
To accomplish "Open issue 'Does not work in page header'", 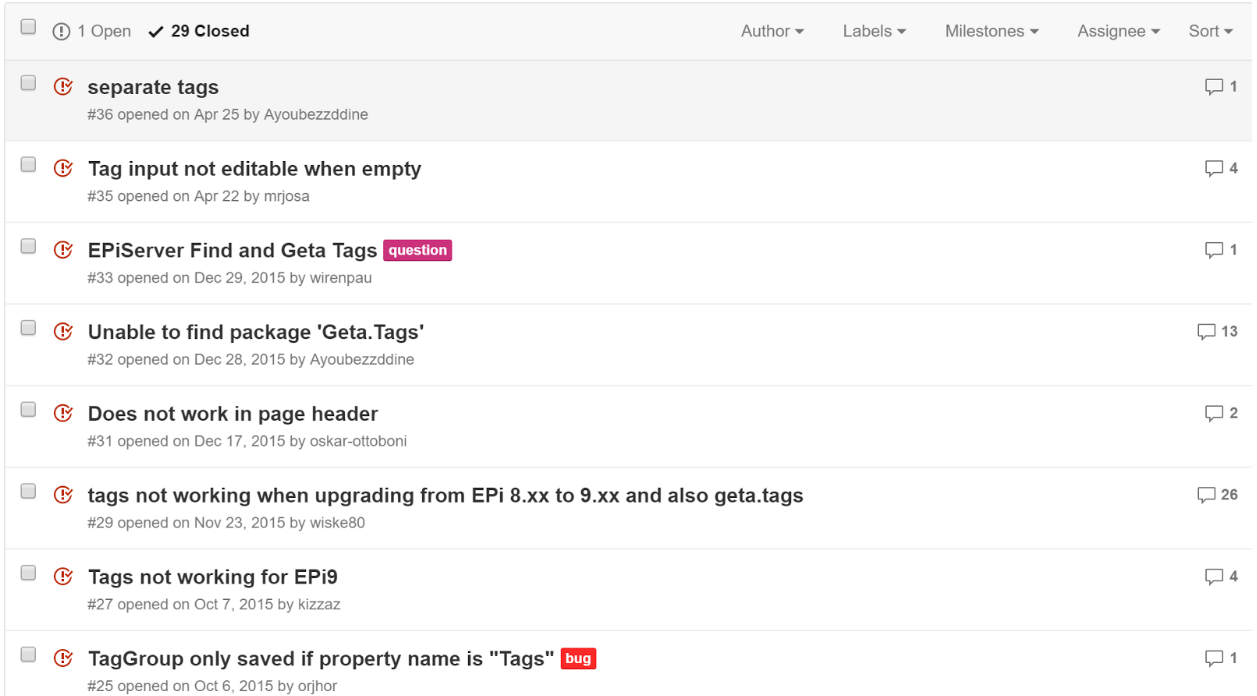I will pos(233,414).
